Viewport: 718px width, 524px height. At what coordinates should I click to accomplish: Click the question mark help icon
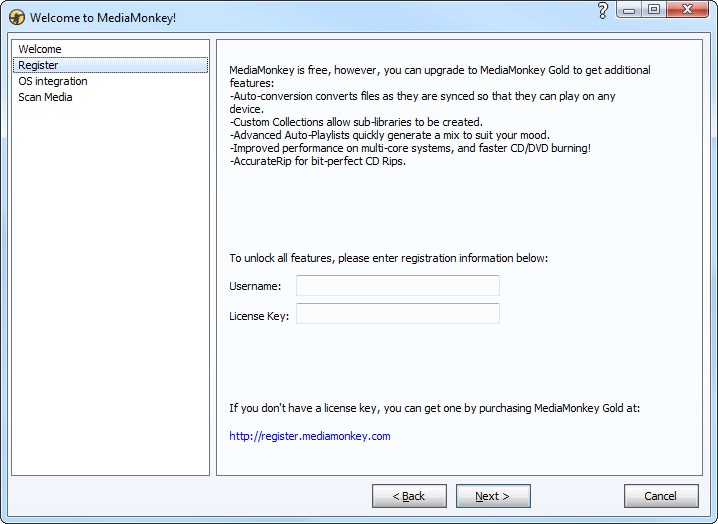tap(603, 11)
